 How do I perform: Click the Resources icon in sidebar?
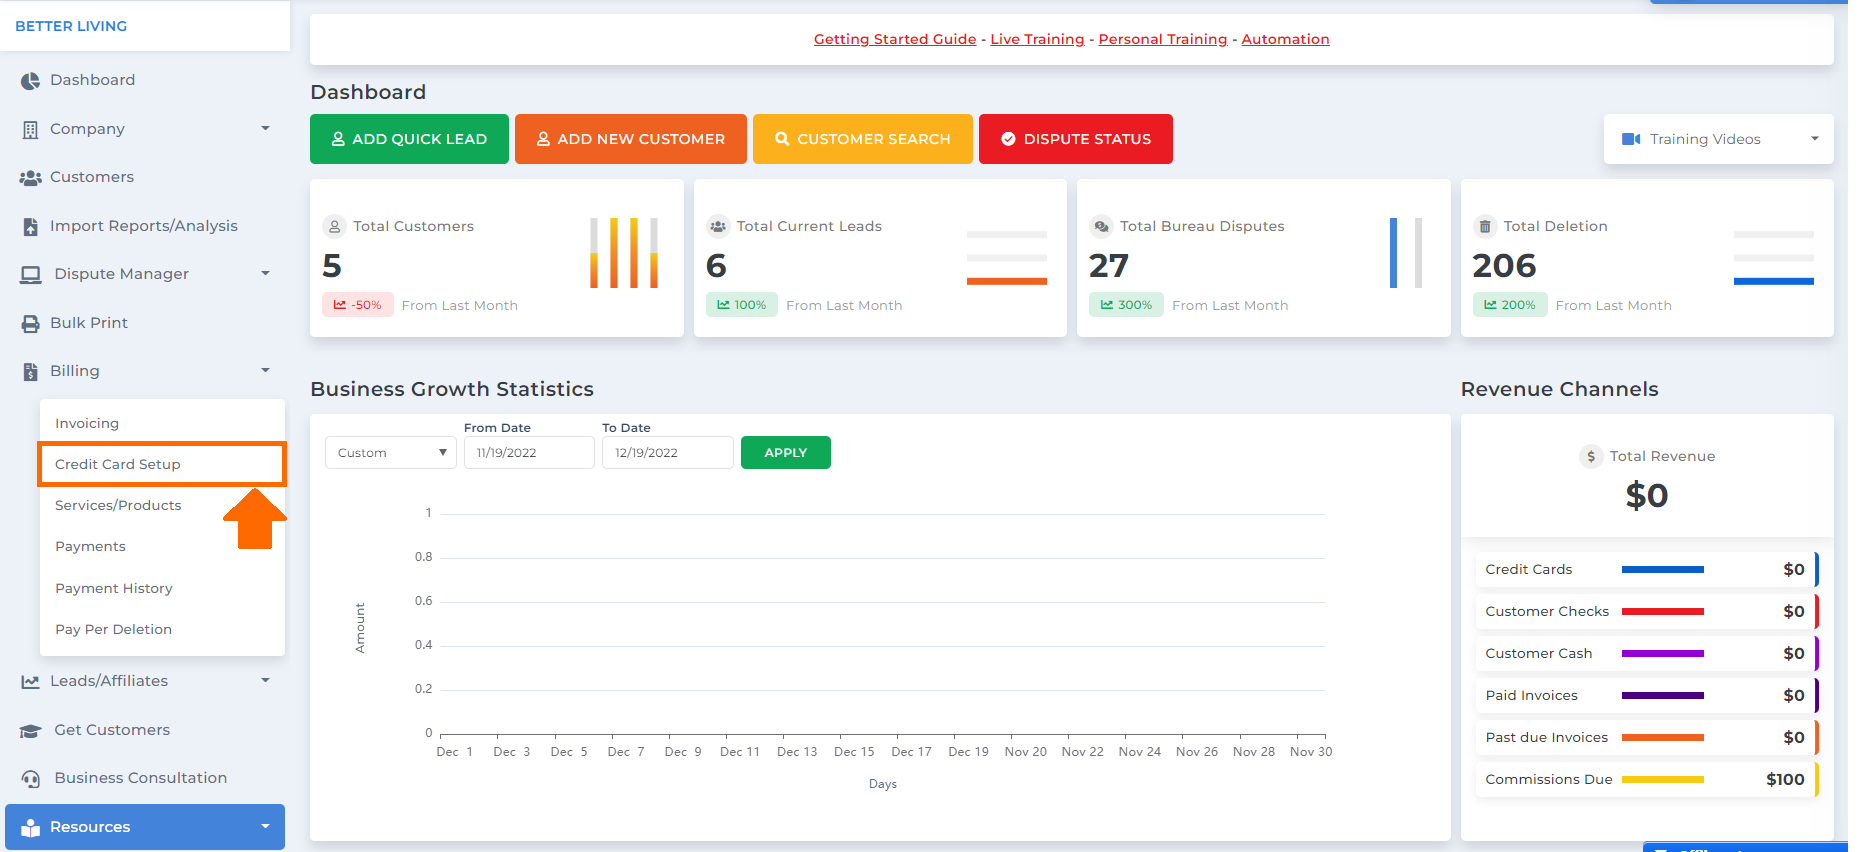31,828
